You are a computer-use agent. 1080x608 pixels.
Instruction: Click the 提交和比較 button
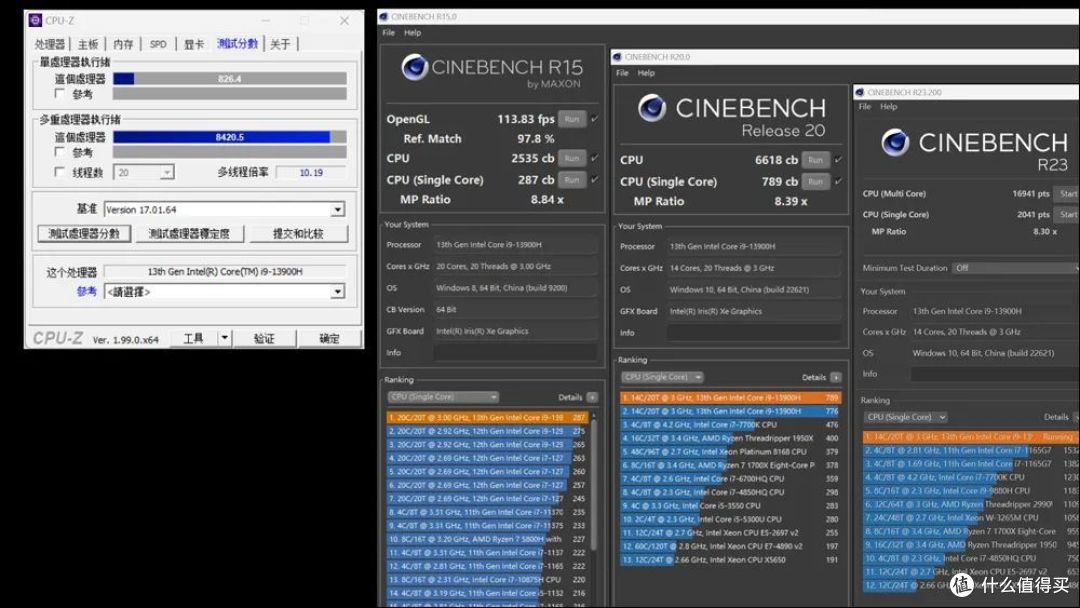click(x=298, y=234)
